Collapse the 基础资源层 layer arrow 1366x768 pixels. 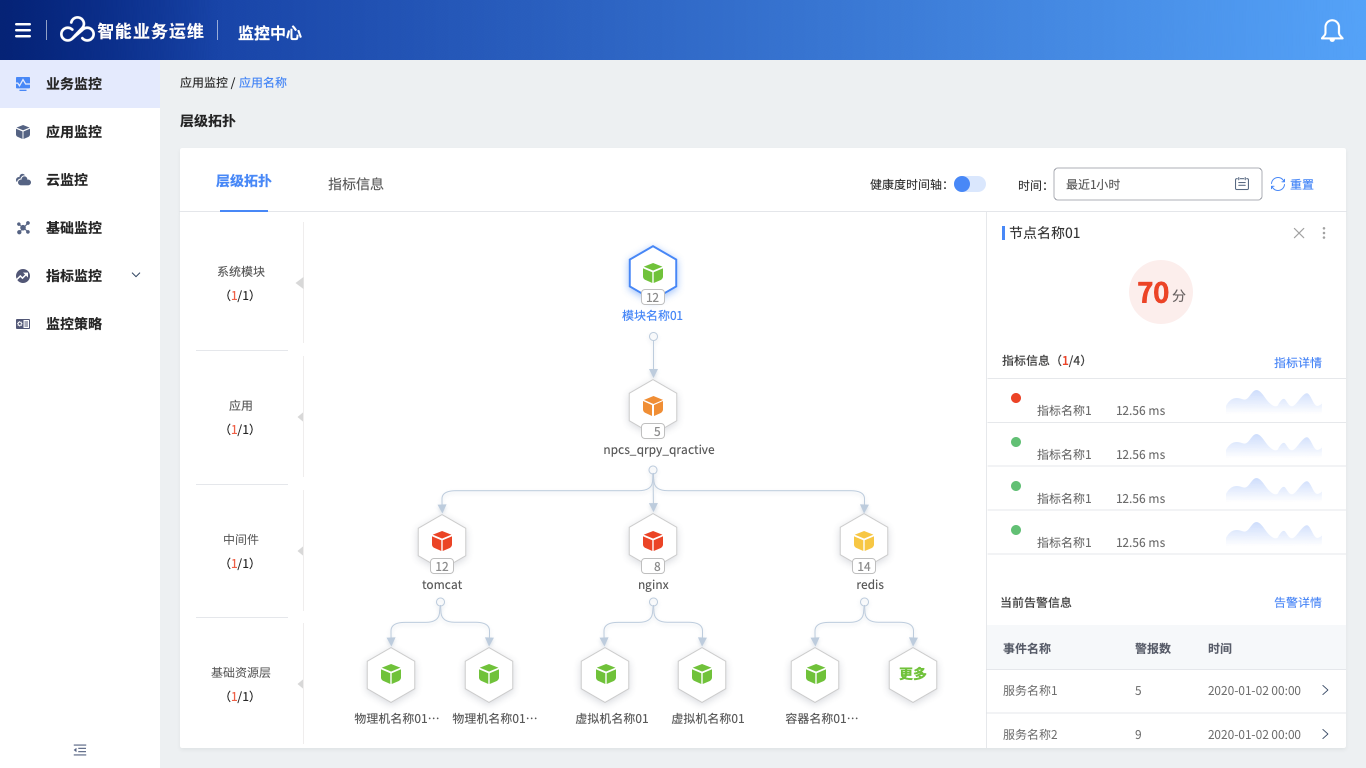(300, 684)
